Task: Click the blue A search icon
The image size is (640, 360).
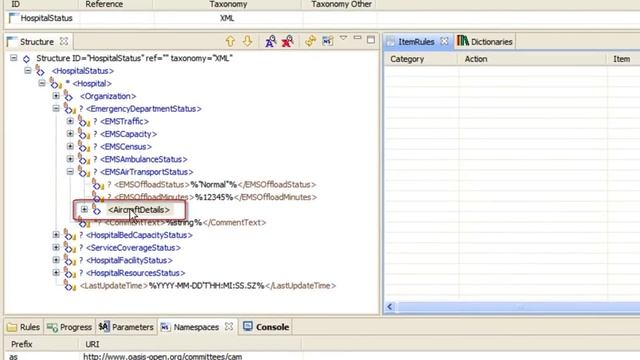Action: [270, 41]
